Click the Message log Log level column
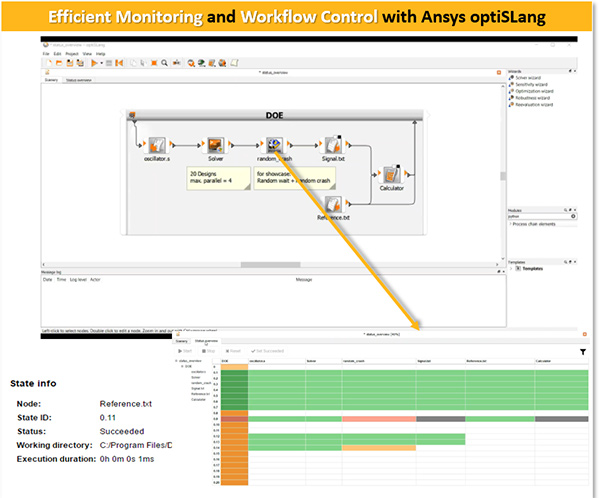This screenshot has width=600, height=498. (x=78, y=280)
